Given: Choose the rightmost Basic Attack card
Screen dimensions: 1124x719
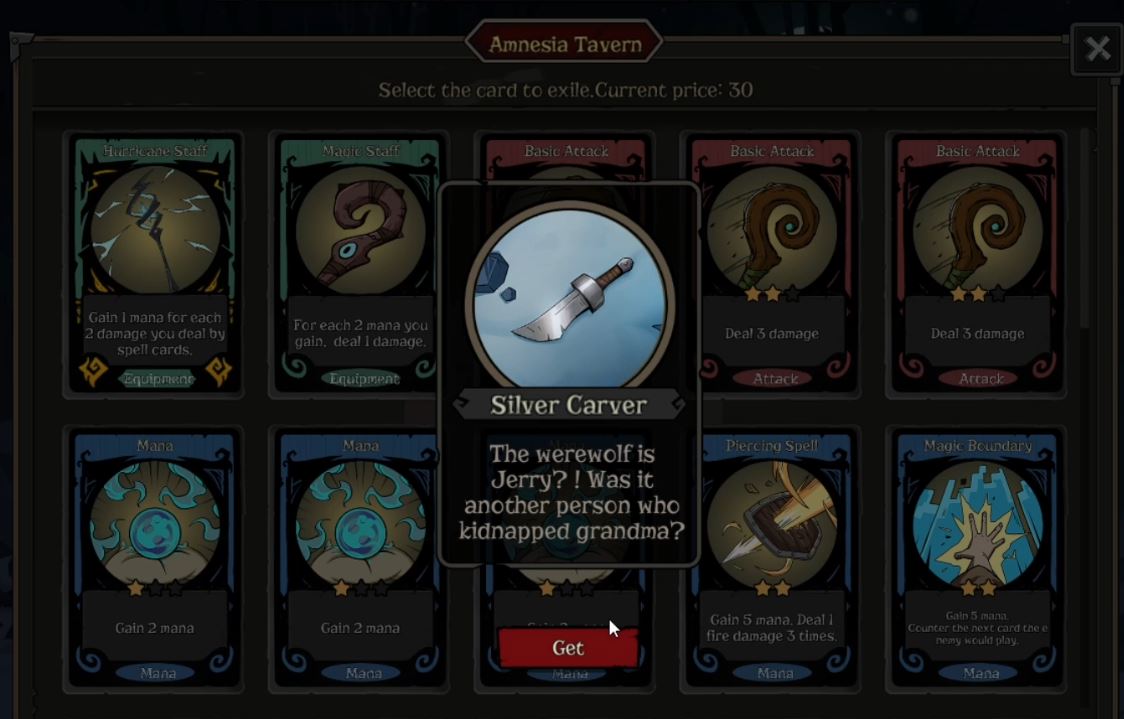Looking at the screenshot, I should click(977, 265).
